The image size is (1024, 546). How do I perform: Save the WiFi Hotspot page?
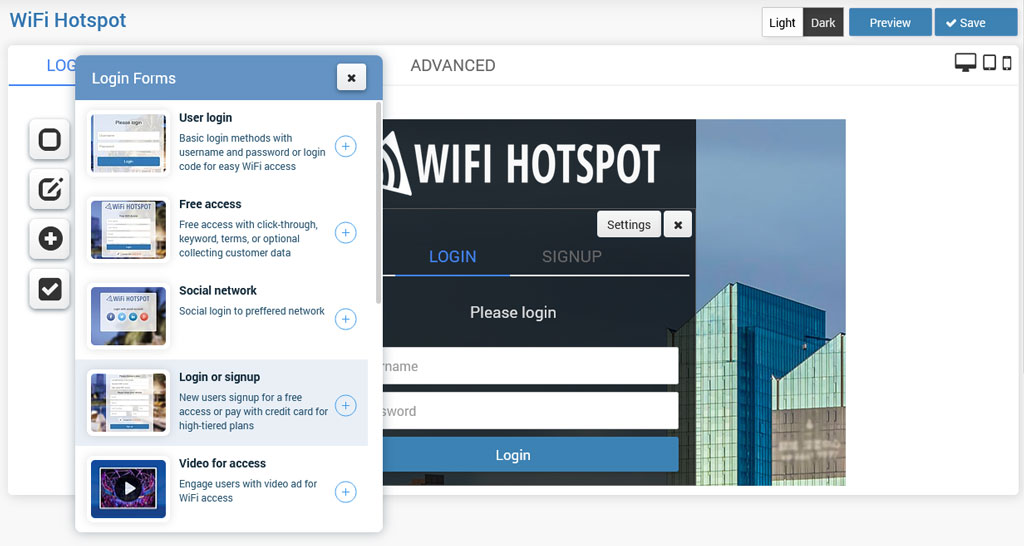tap(975, 23)
